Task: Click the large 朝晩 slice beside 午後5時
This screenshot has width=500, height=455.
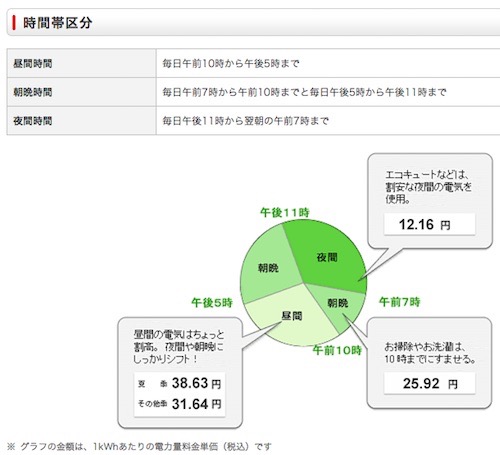Action: [x=268, y=268]
